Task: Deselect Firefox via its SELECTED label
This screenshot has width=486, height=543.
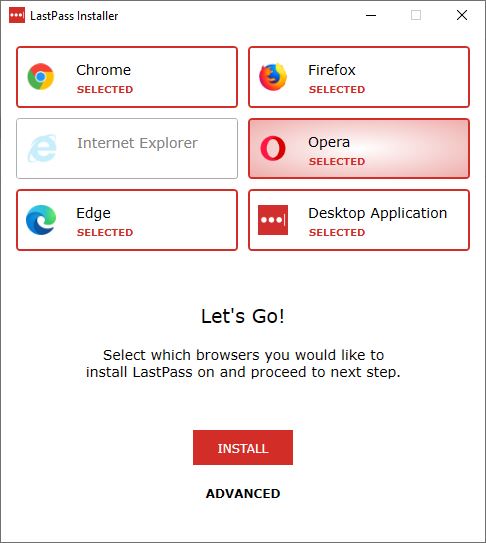Action: 337,89
